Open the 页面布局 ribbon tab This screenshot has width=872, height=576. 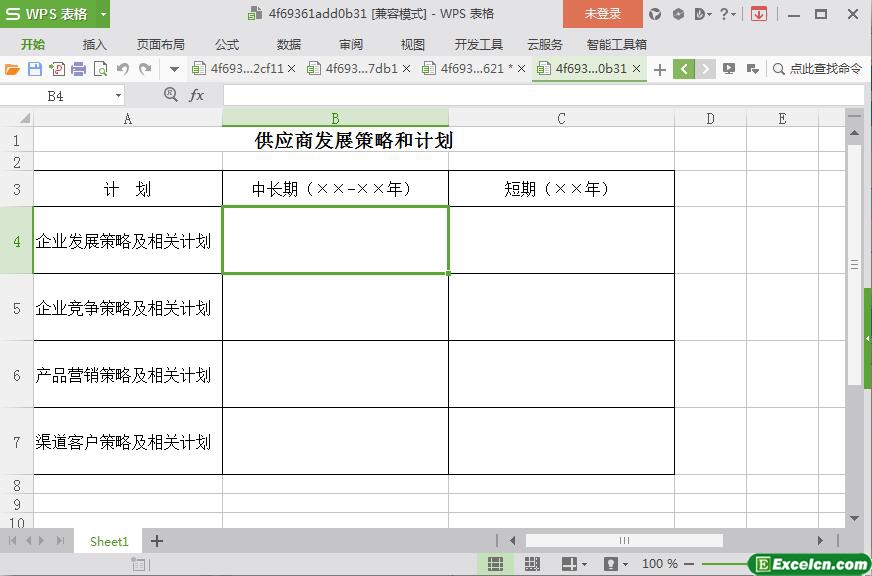click(160, 44)
